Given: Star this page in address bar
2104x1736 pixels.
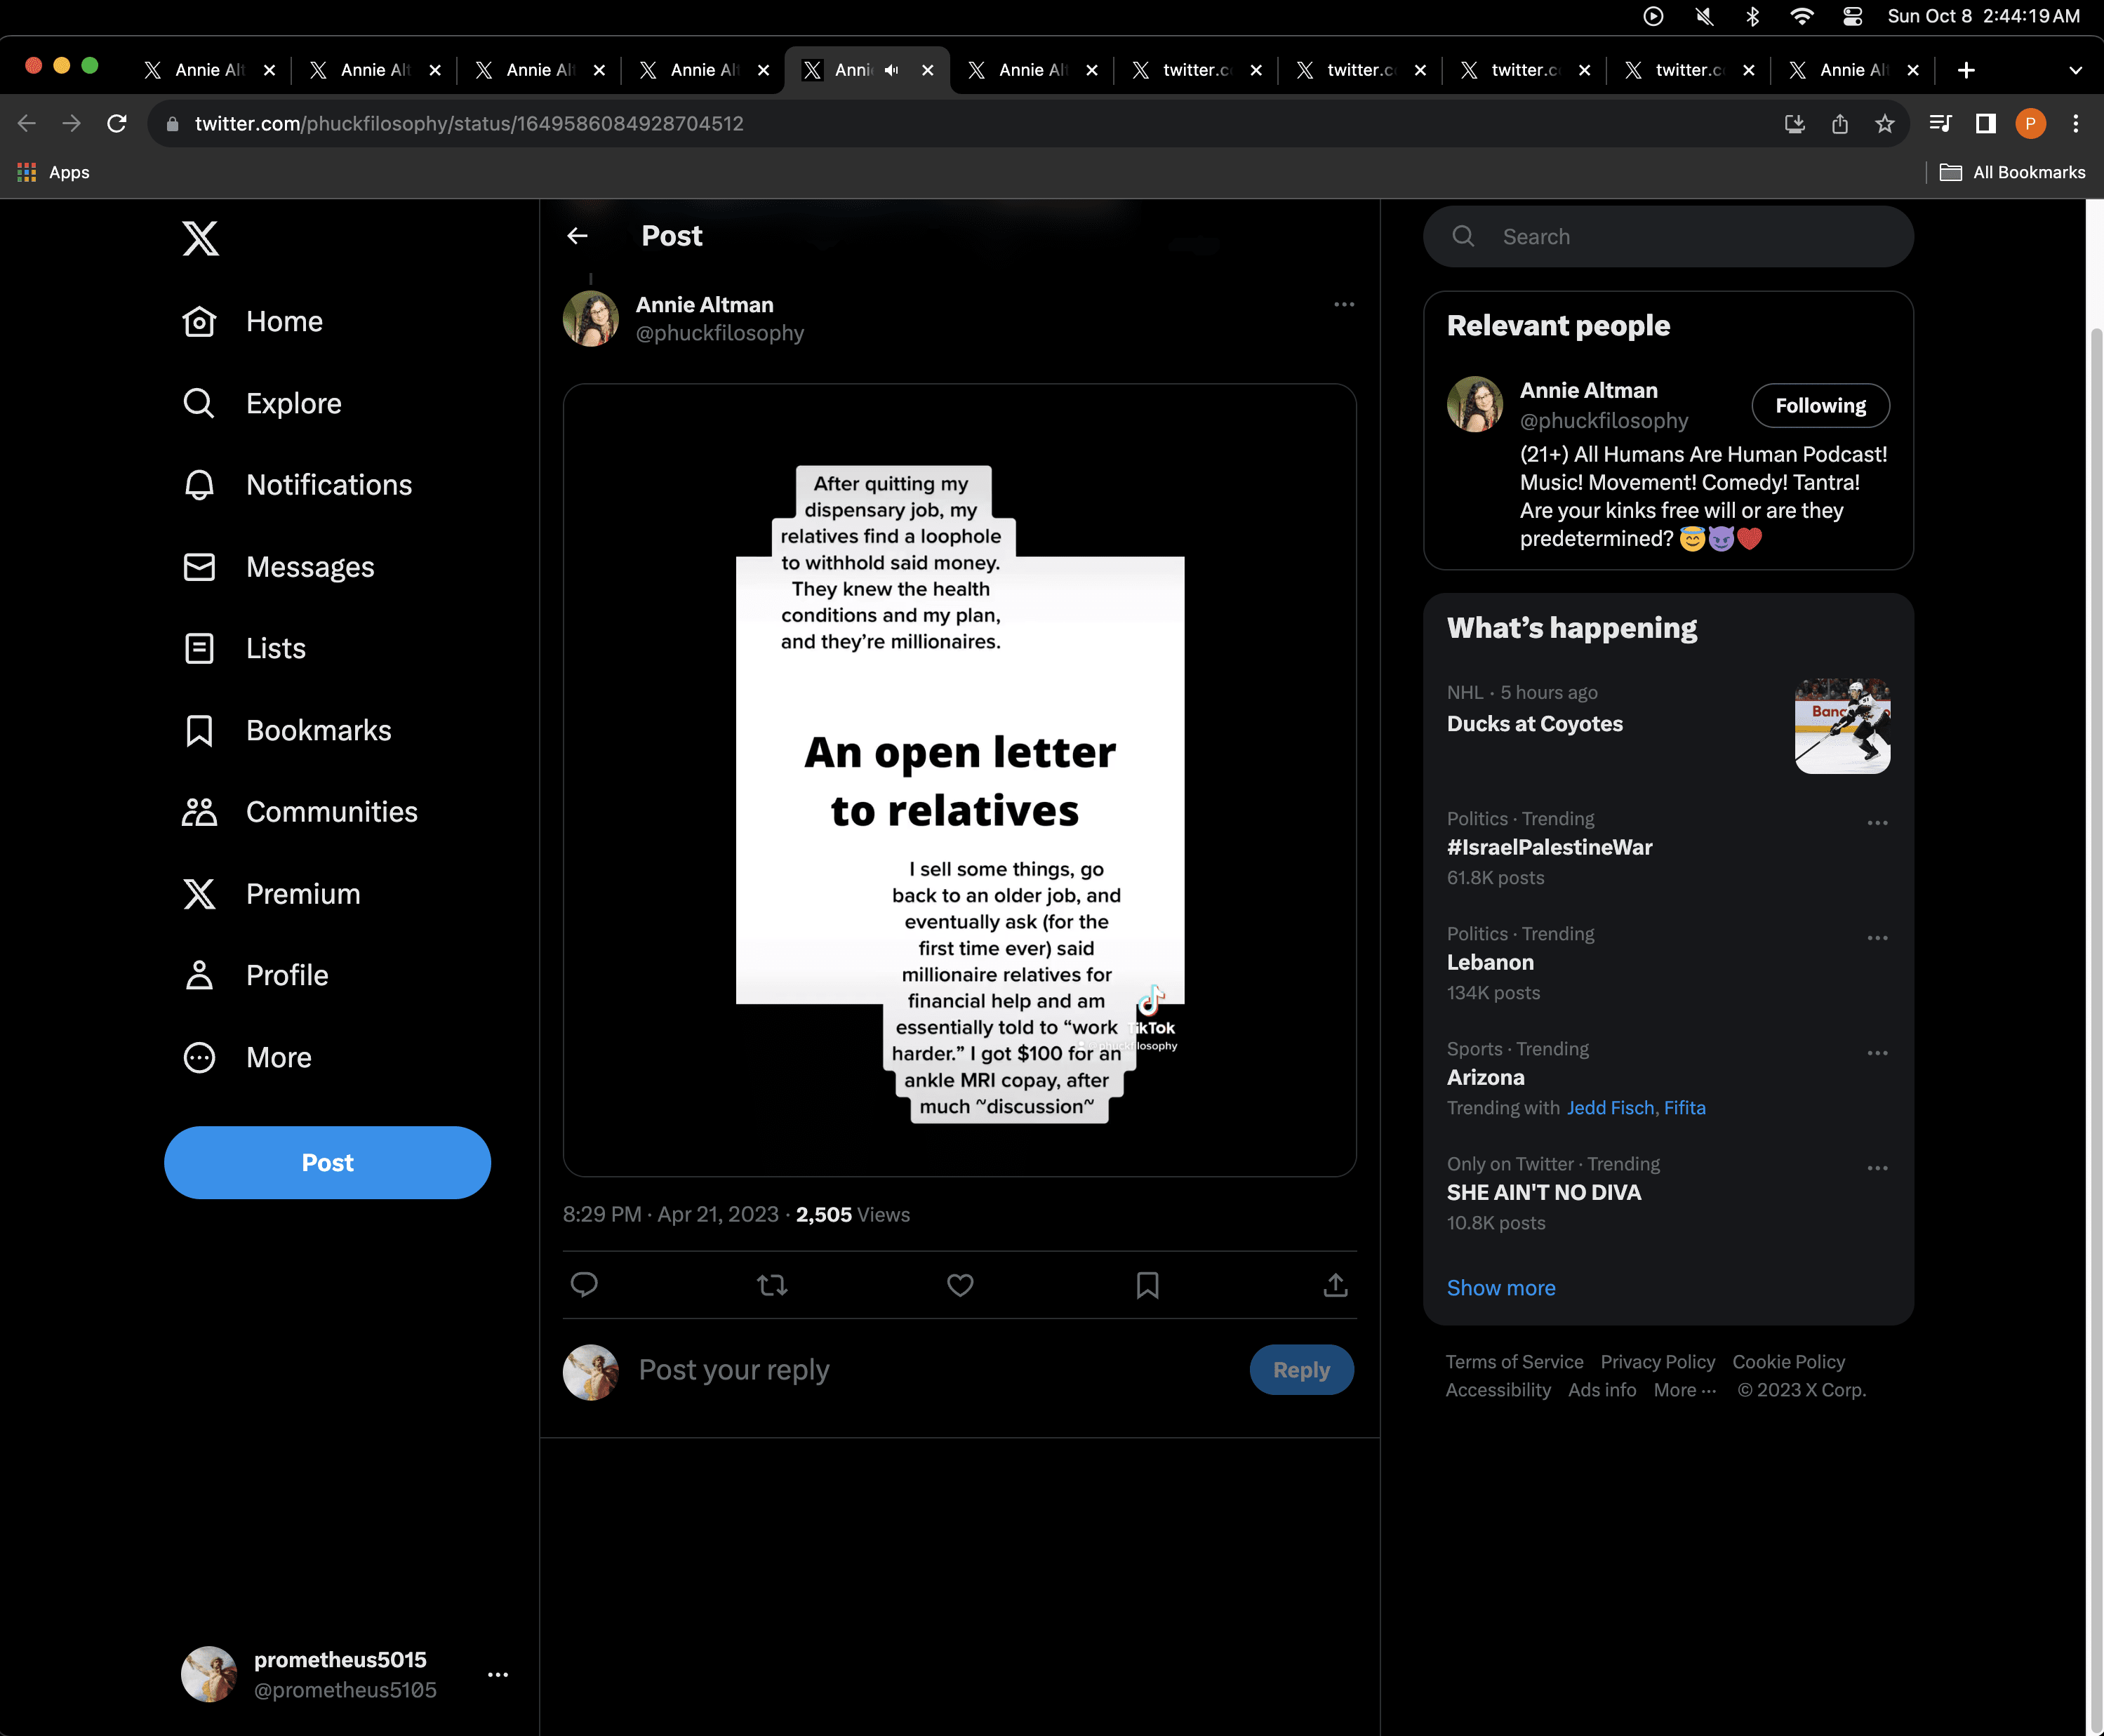Looking at the screenshot, I should pos(1884,123).
